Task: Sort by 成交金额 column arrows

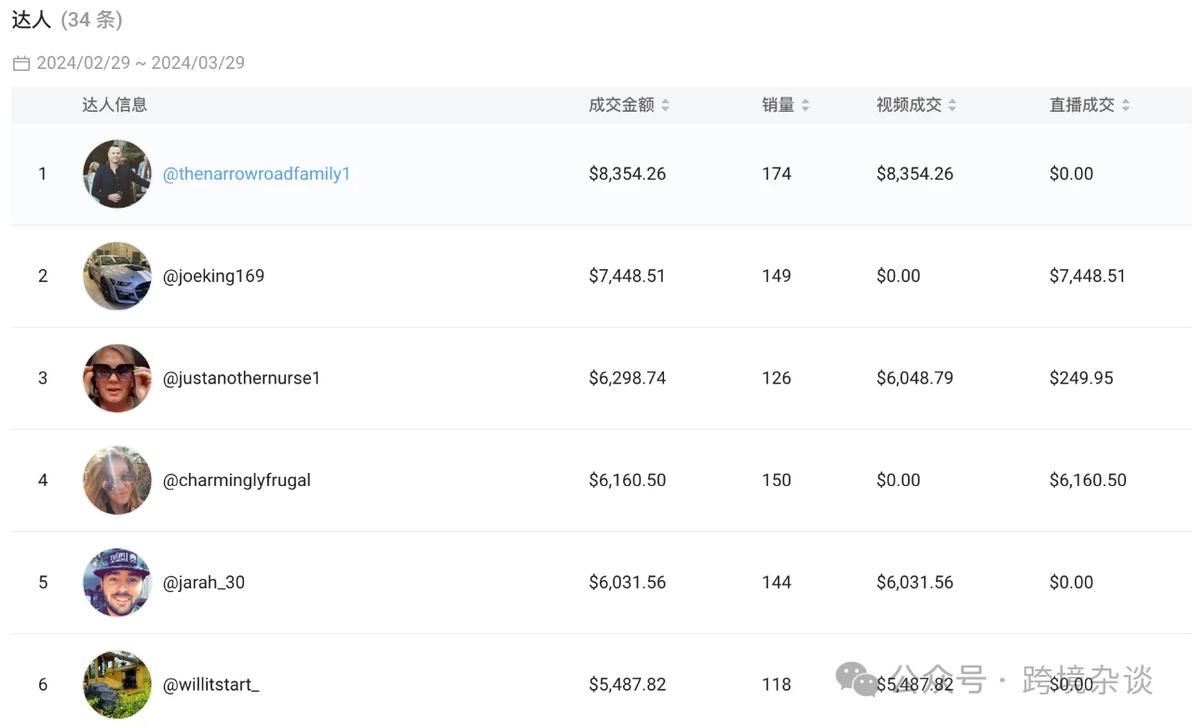Action: [665, 105]
